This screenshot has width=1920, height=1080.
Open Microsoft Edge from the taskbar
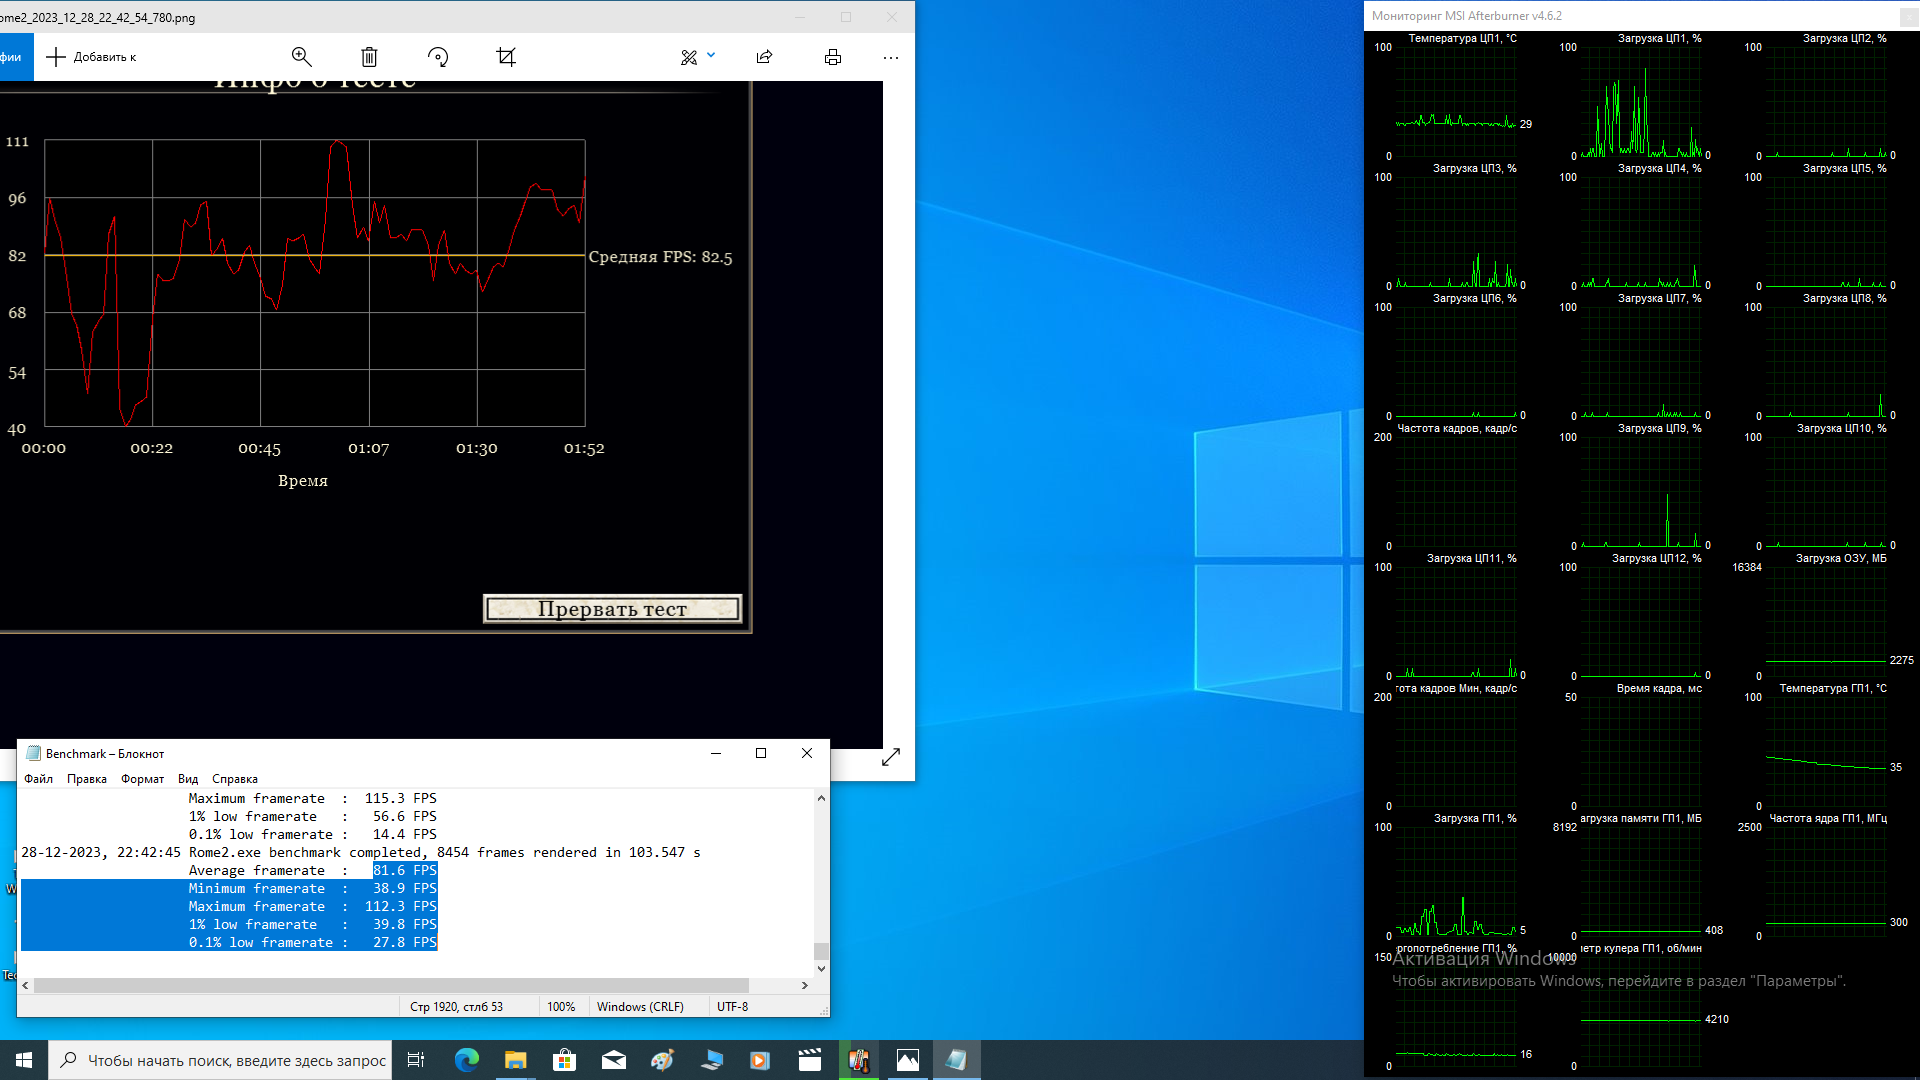point(467,1060)
